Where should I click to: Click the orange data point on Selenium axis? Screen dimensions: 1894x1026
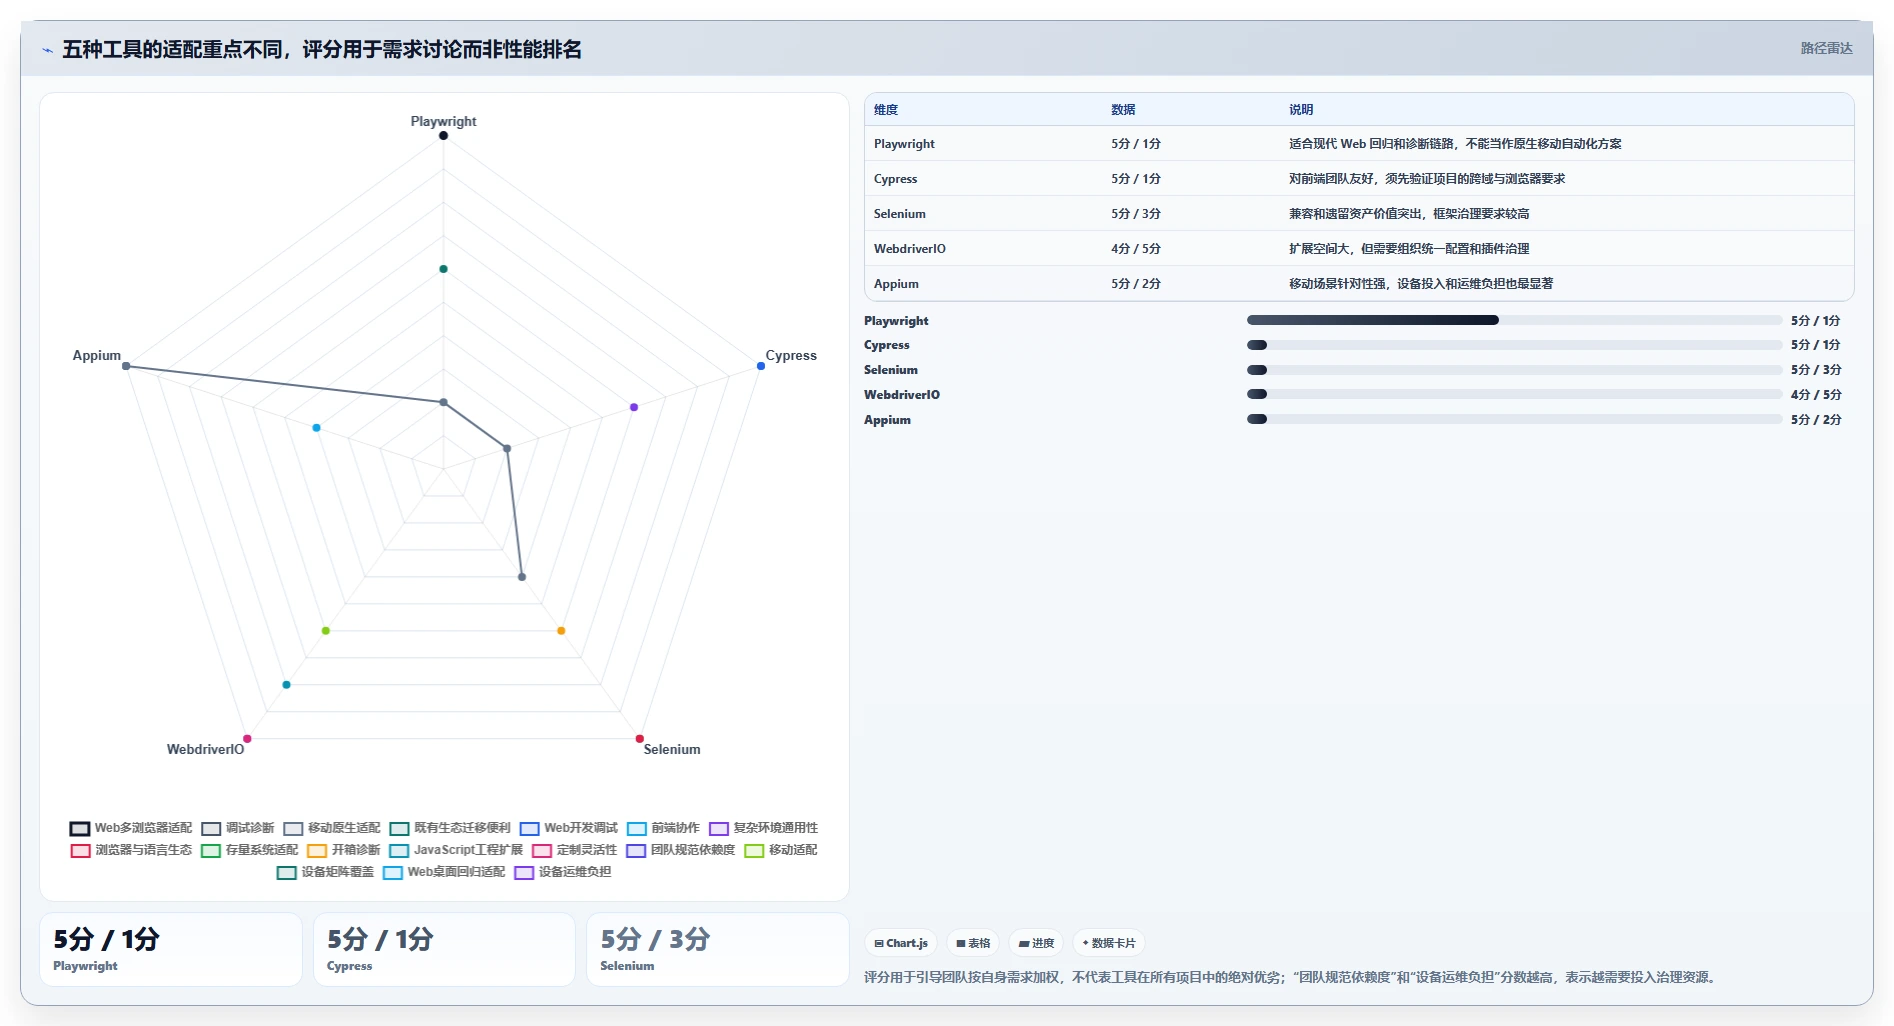[x=561, y=630]
